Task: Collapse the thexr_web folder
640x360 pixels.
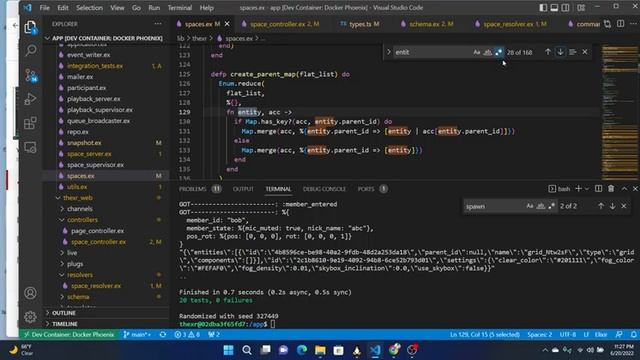Action: click(78, 198)
